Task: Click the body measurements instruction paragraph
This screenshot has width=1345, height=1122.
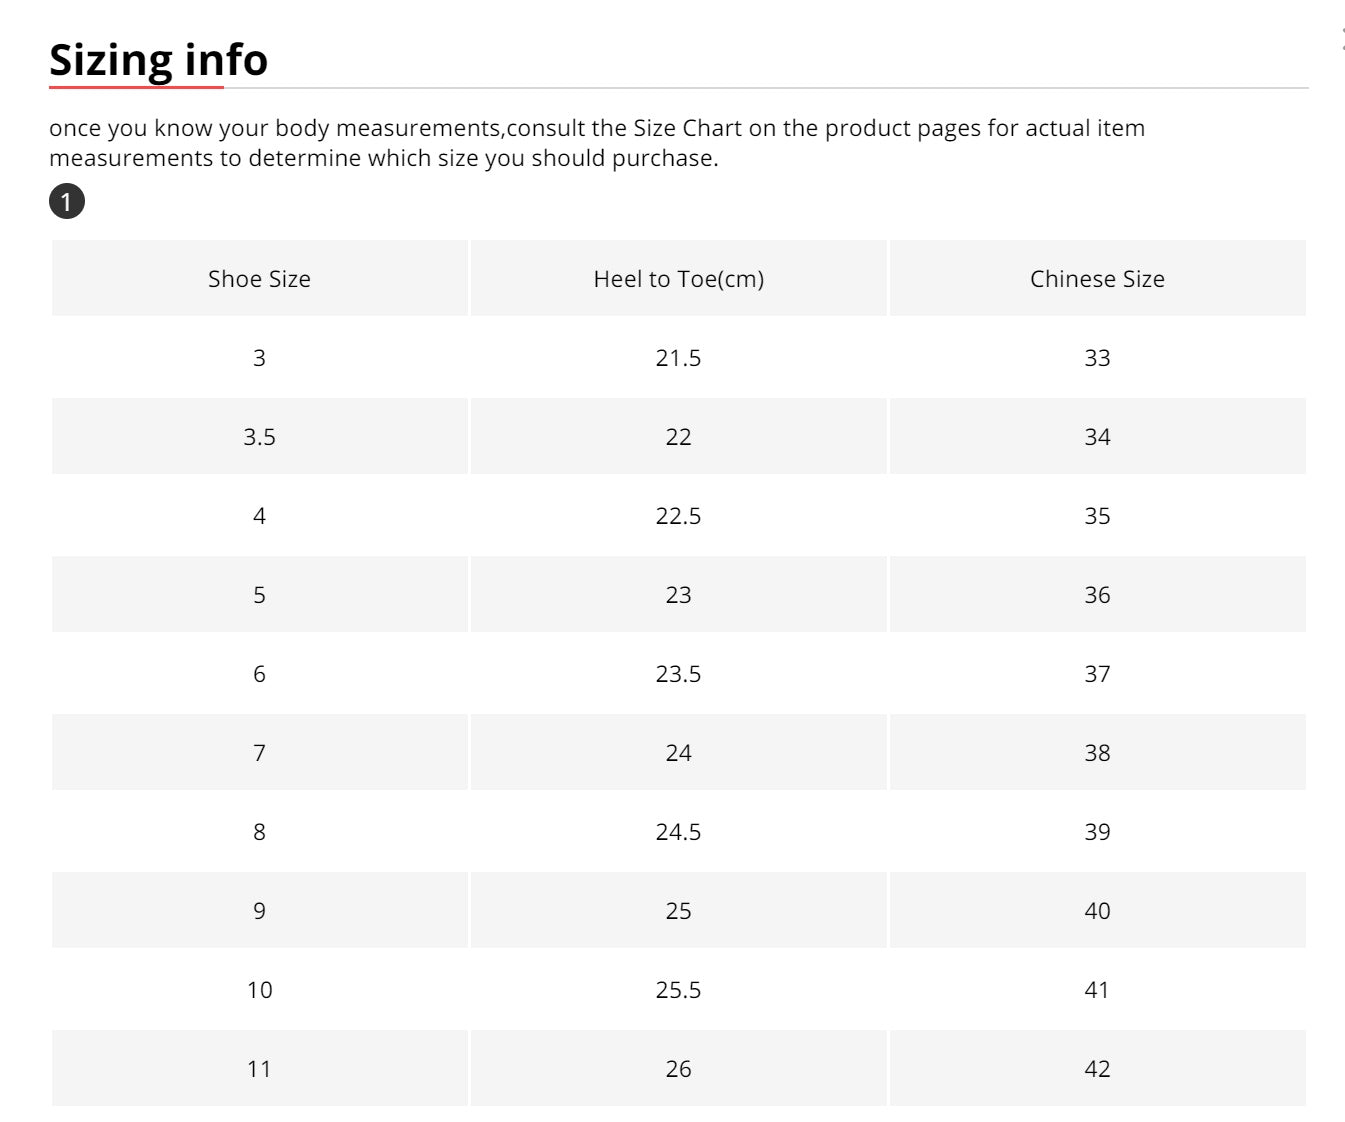Action: click(x=596, y=143)
